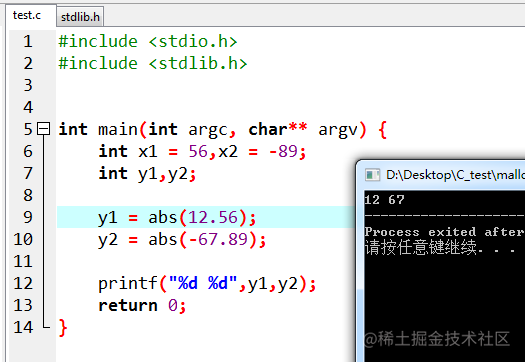
Task: Click line number 7 in gutter
Action: [28, 173]
